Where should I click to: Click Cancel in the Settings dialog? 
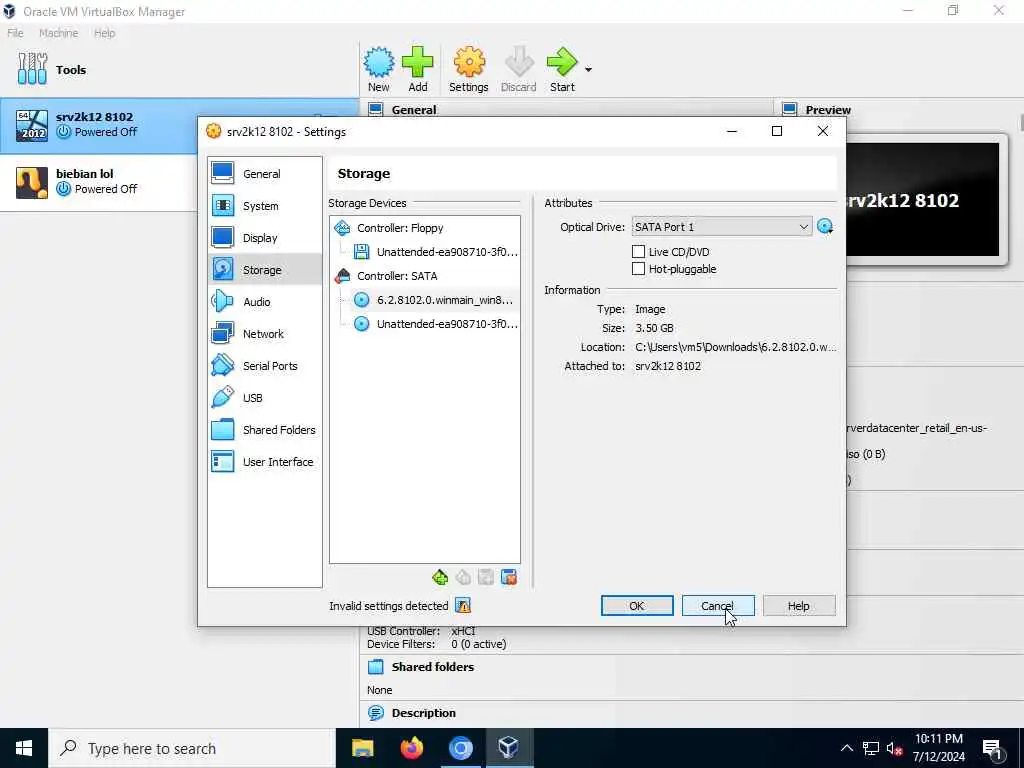point(718,605)
